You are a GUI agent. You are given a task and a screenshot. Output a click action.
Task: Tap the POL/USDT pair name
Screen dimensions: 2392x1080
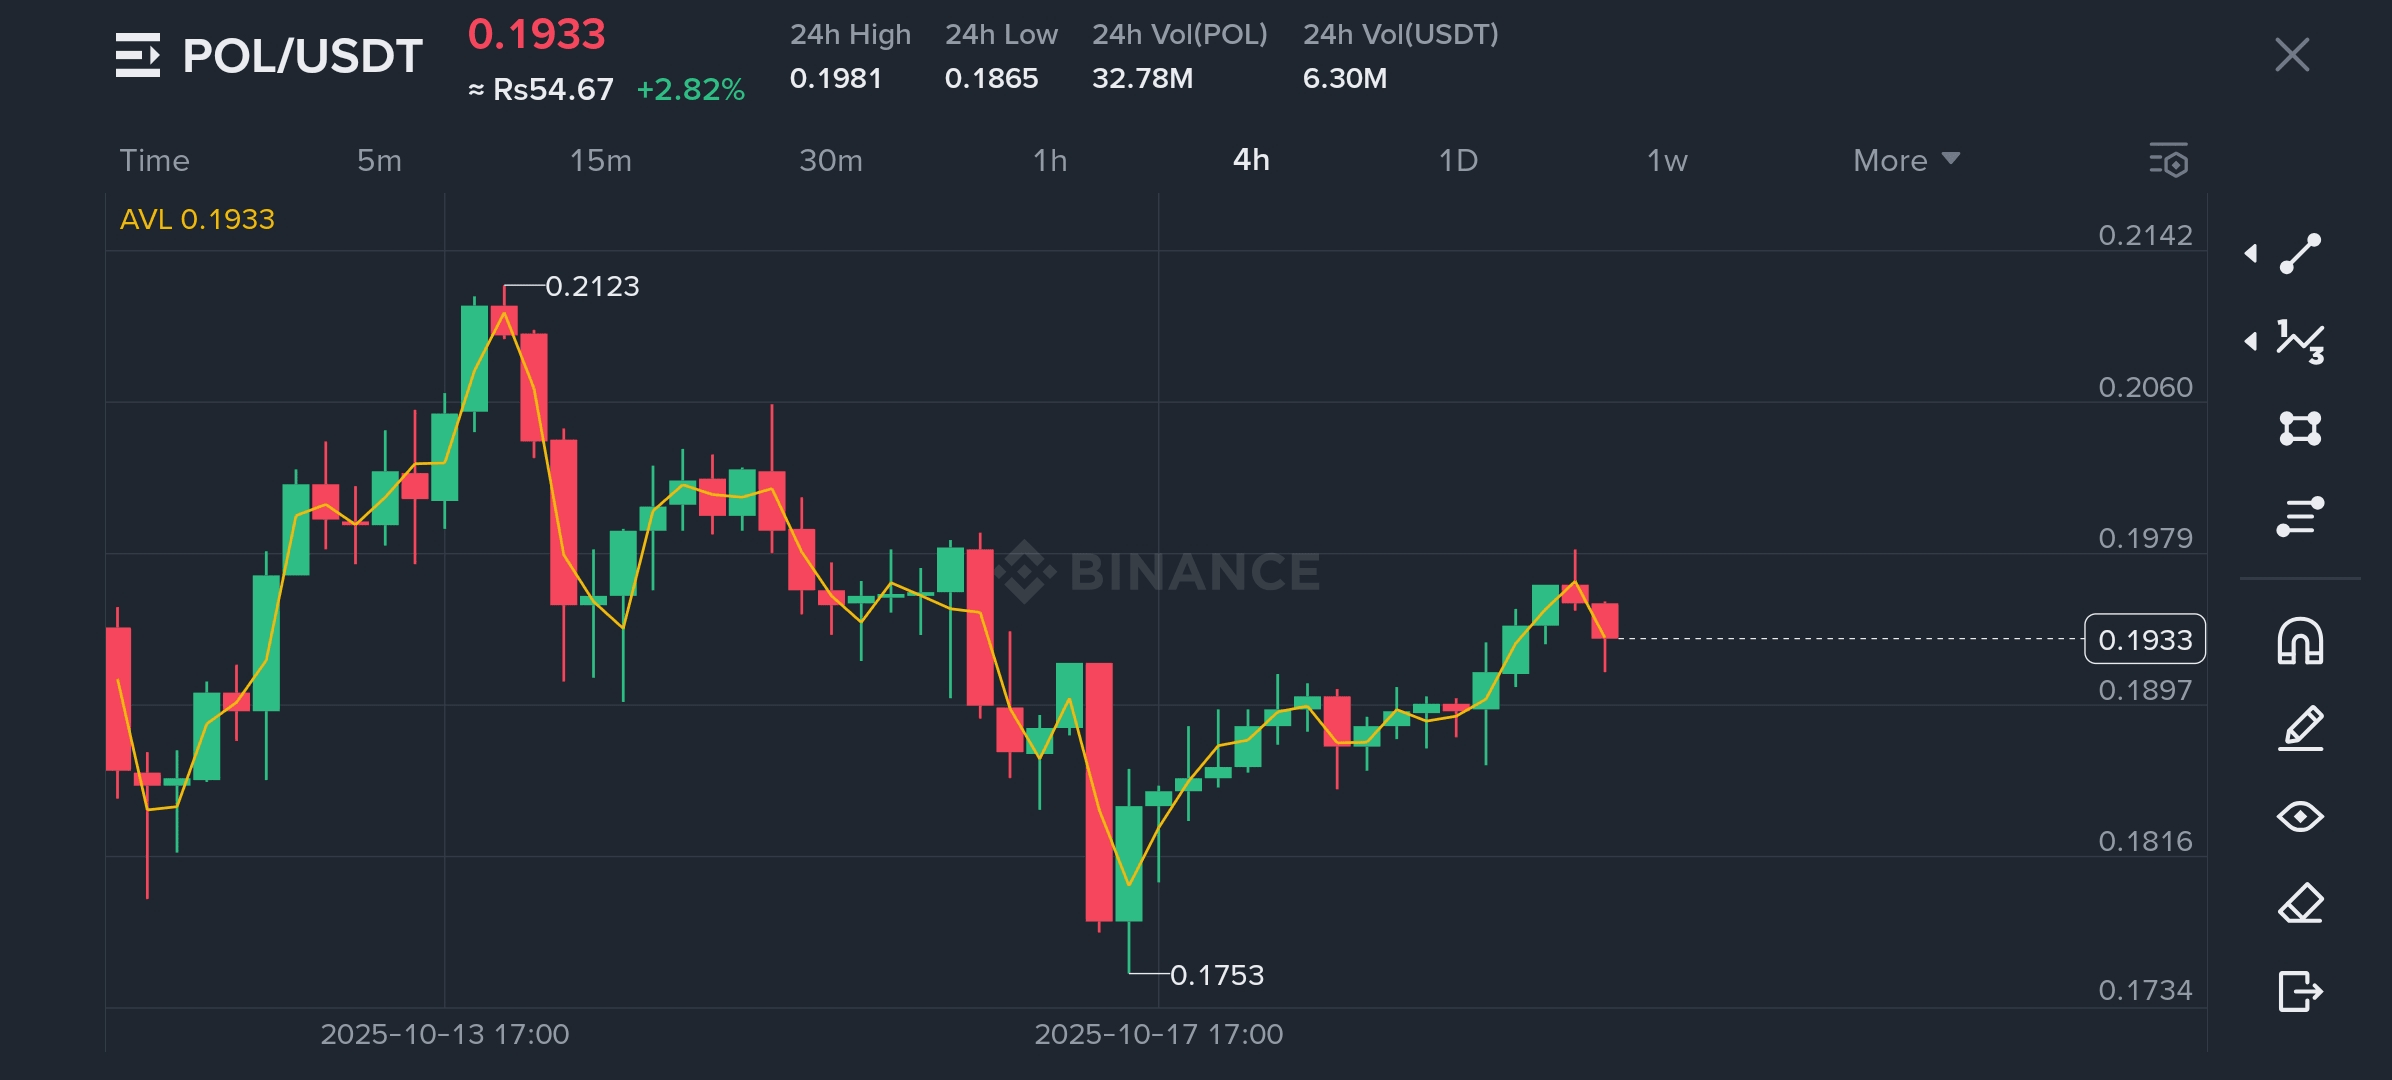click(302, 55)
